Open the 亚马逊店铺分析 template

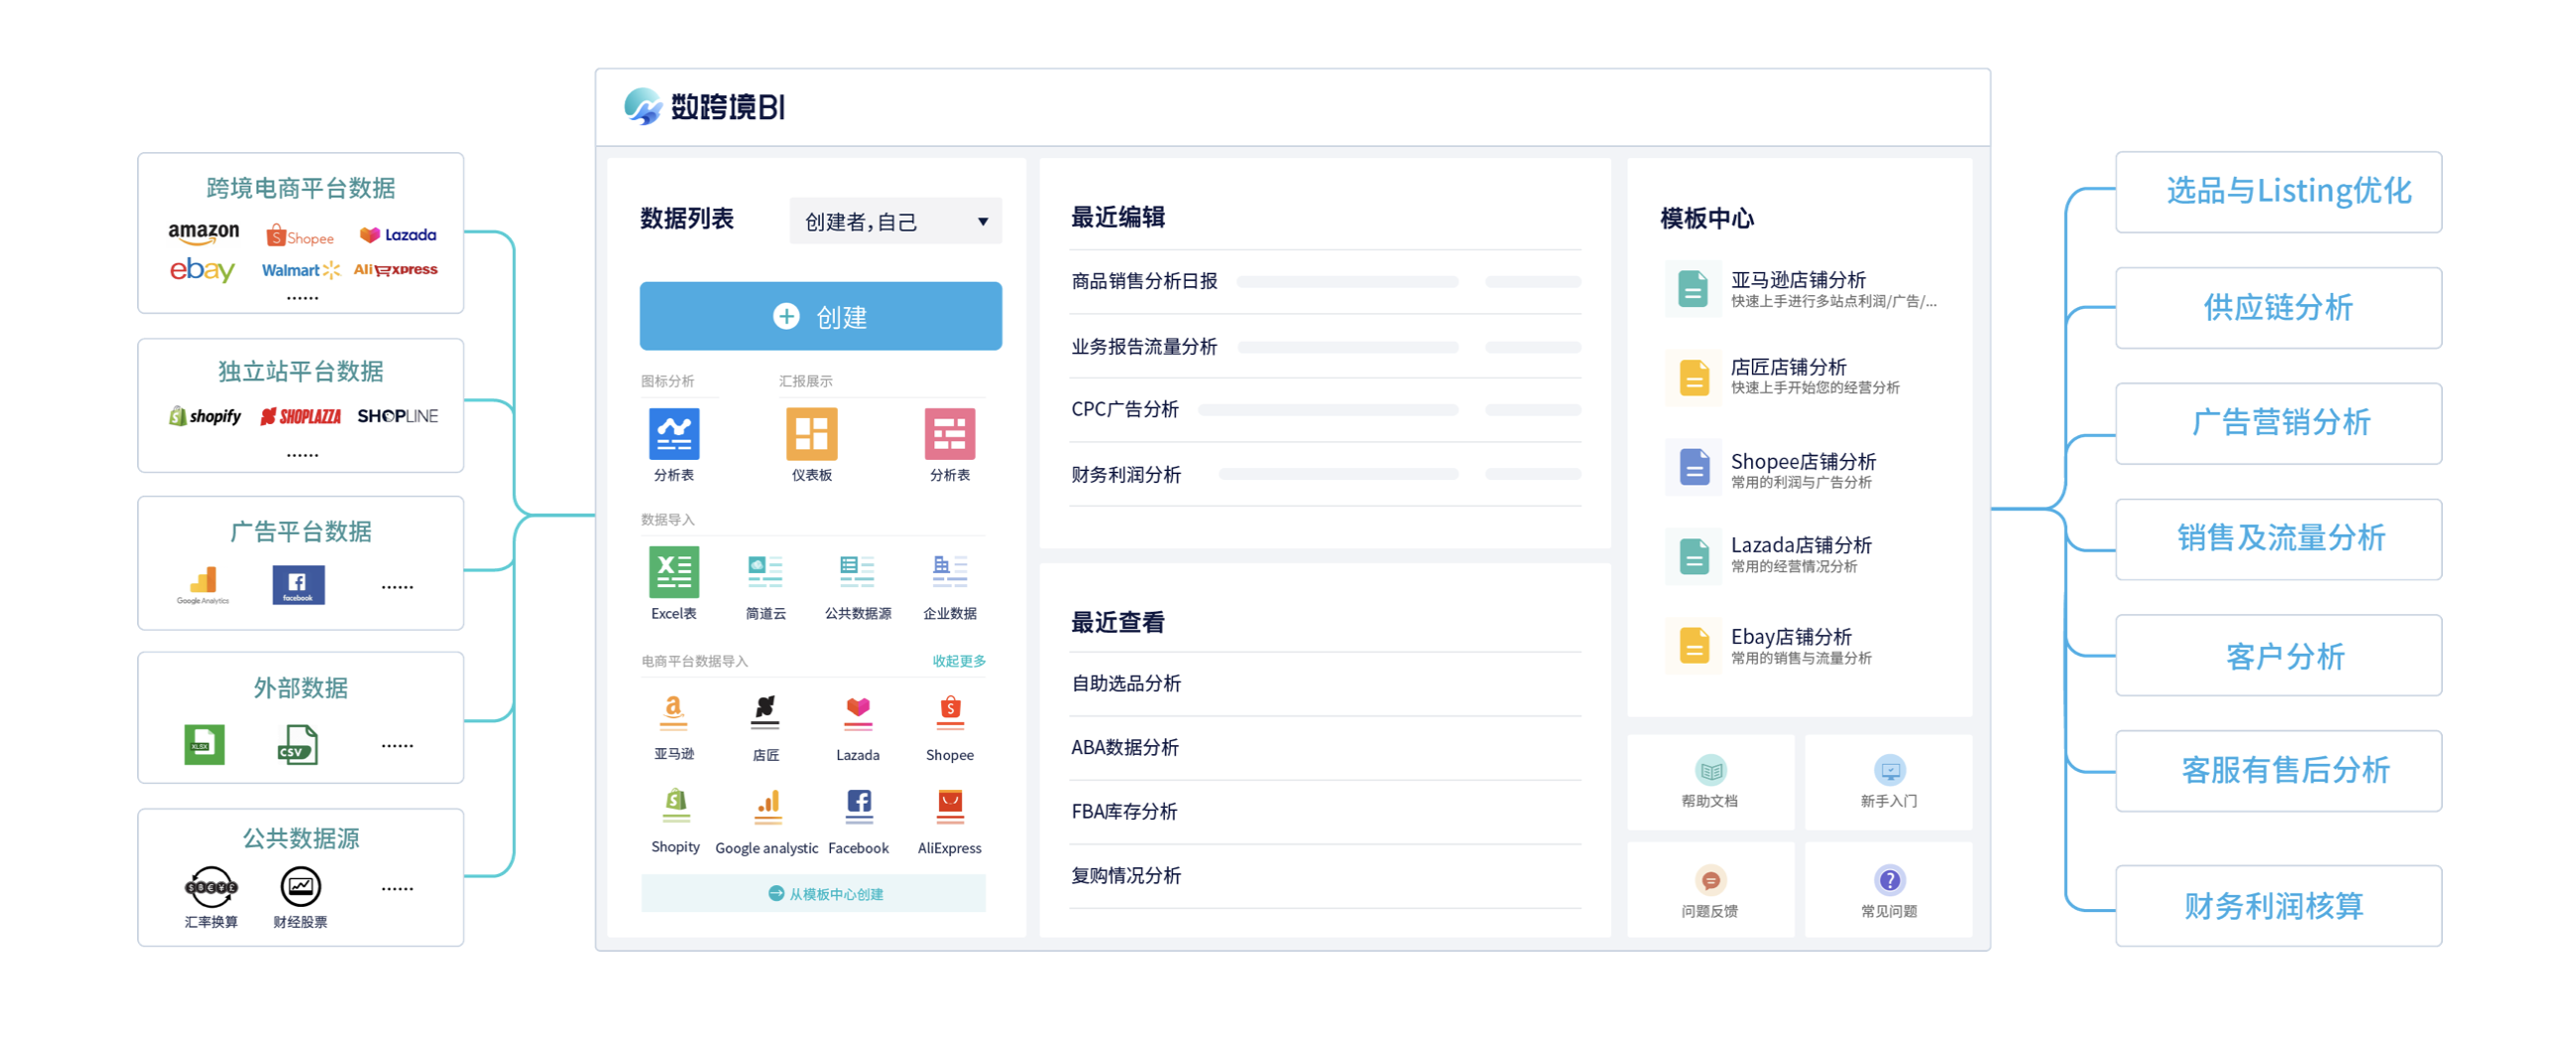pyautogui.click(x=1802, y=289)
